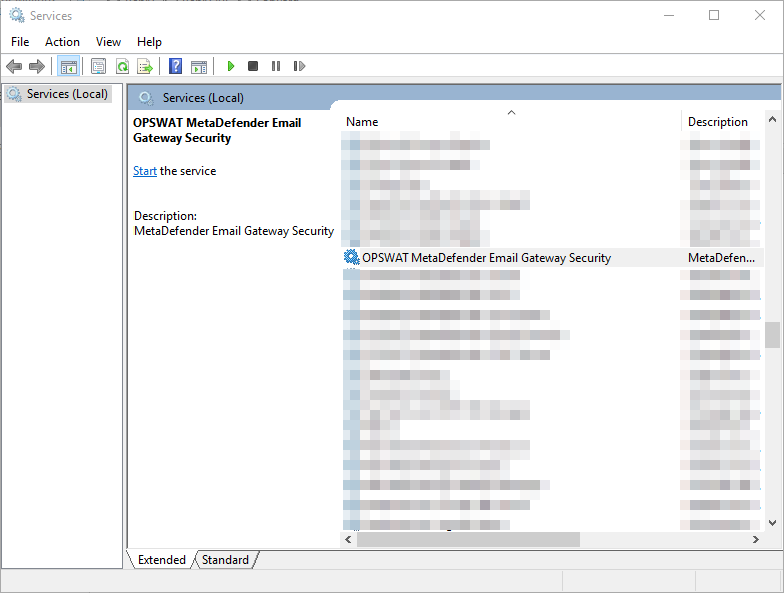Click the MetaDefen... description cell
Viewport: 784px width, 593px height.
722,258
